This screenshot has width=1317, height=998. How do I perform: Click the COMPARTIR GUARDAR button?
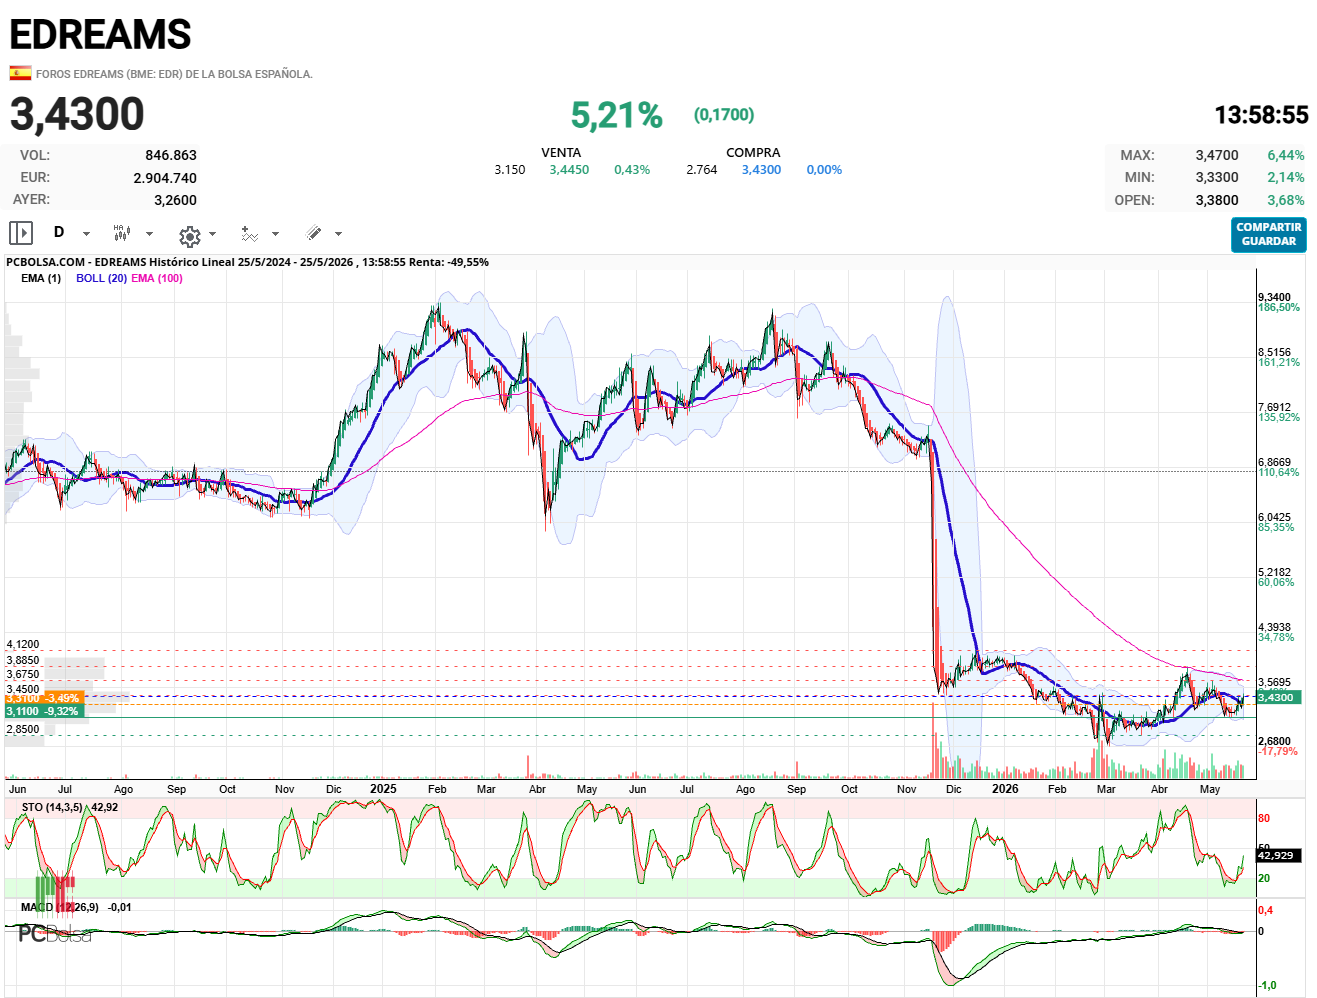pos(1268,234)
